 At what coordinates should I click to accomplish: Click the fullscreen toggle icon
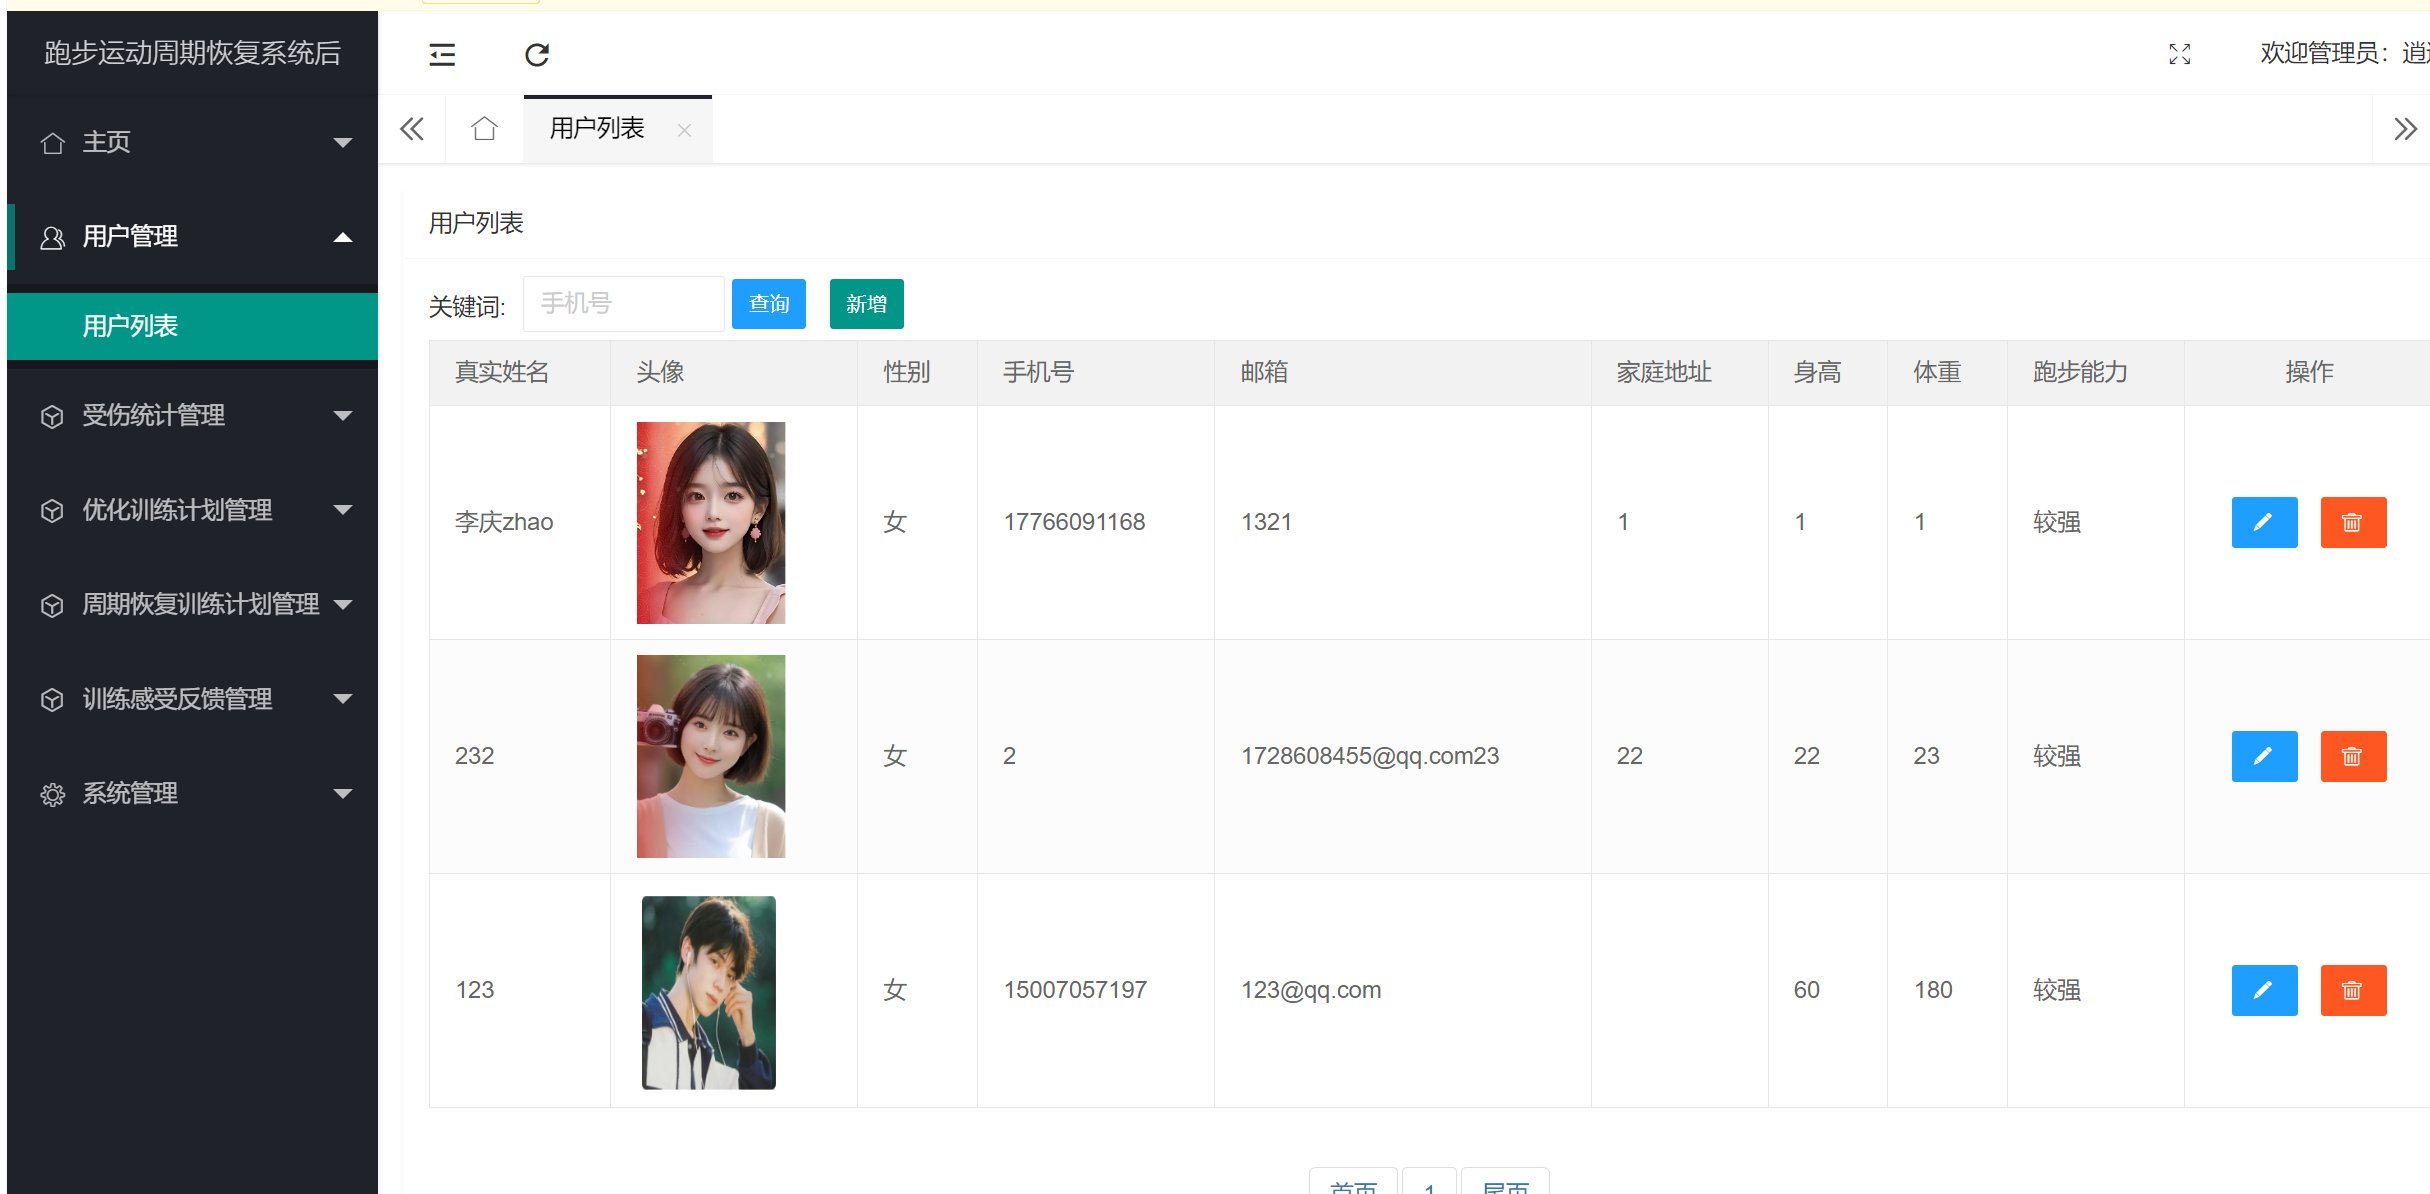click(2179, 54)
